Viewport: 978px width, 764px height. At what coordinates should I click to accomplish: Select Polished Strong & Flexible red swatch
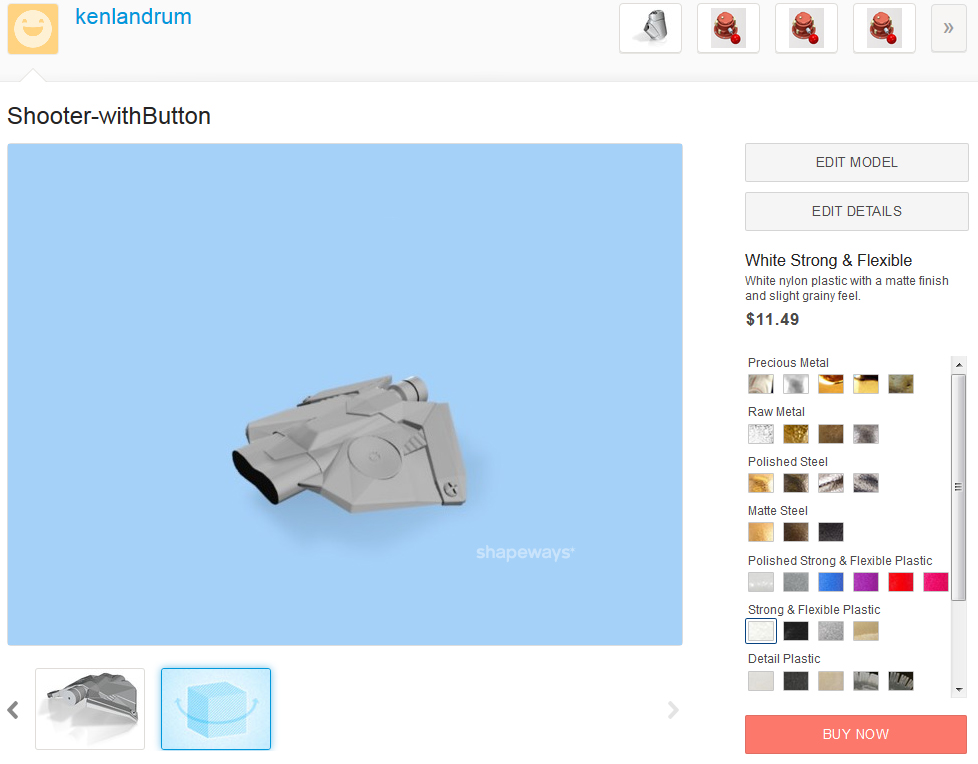(901, 582)
